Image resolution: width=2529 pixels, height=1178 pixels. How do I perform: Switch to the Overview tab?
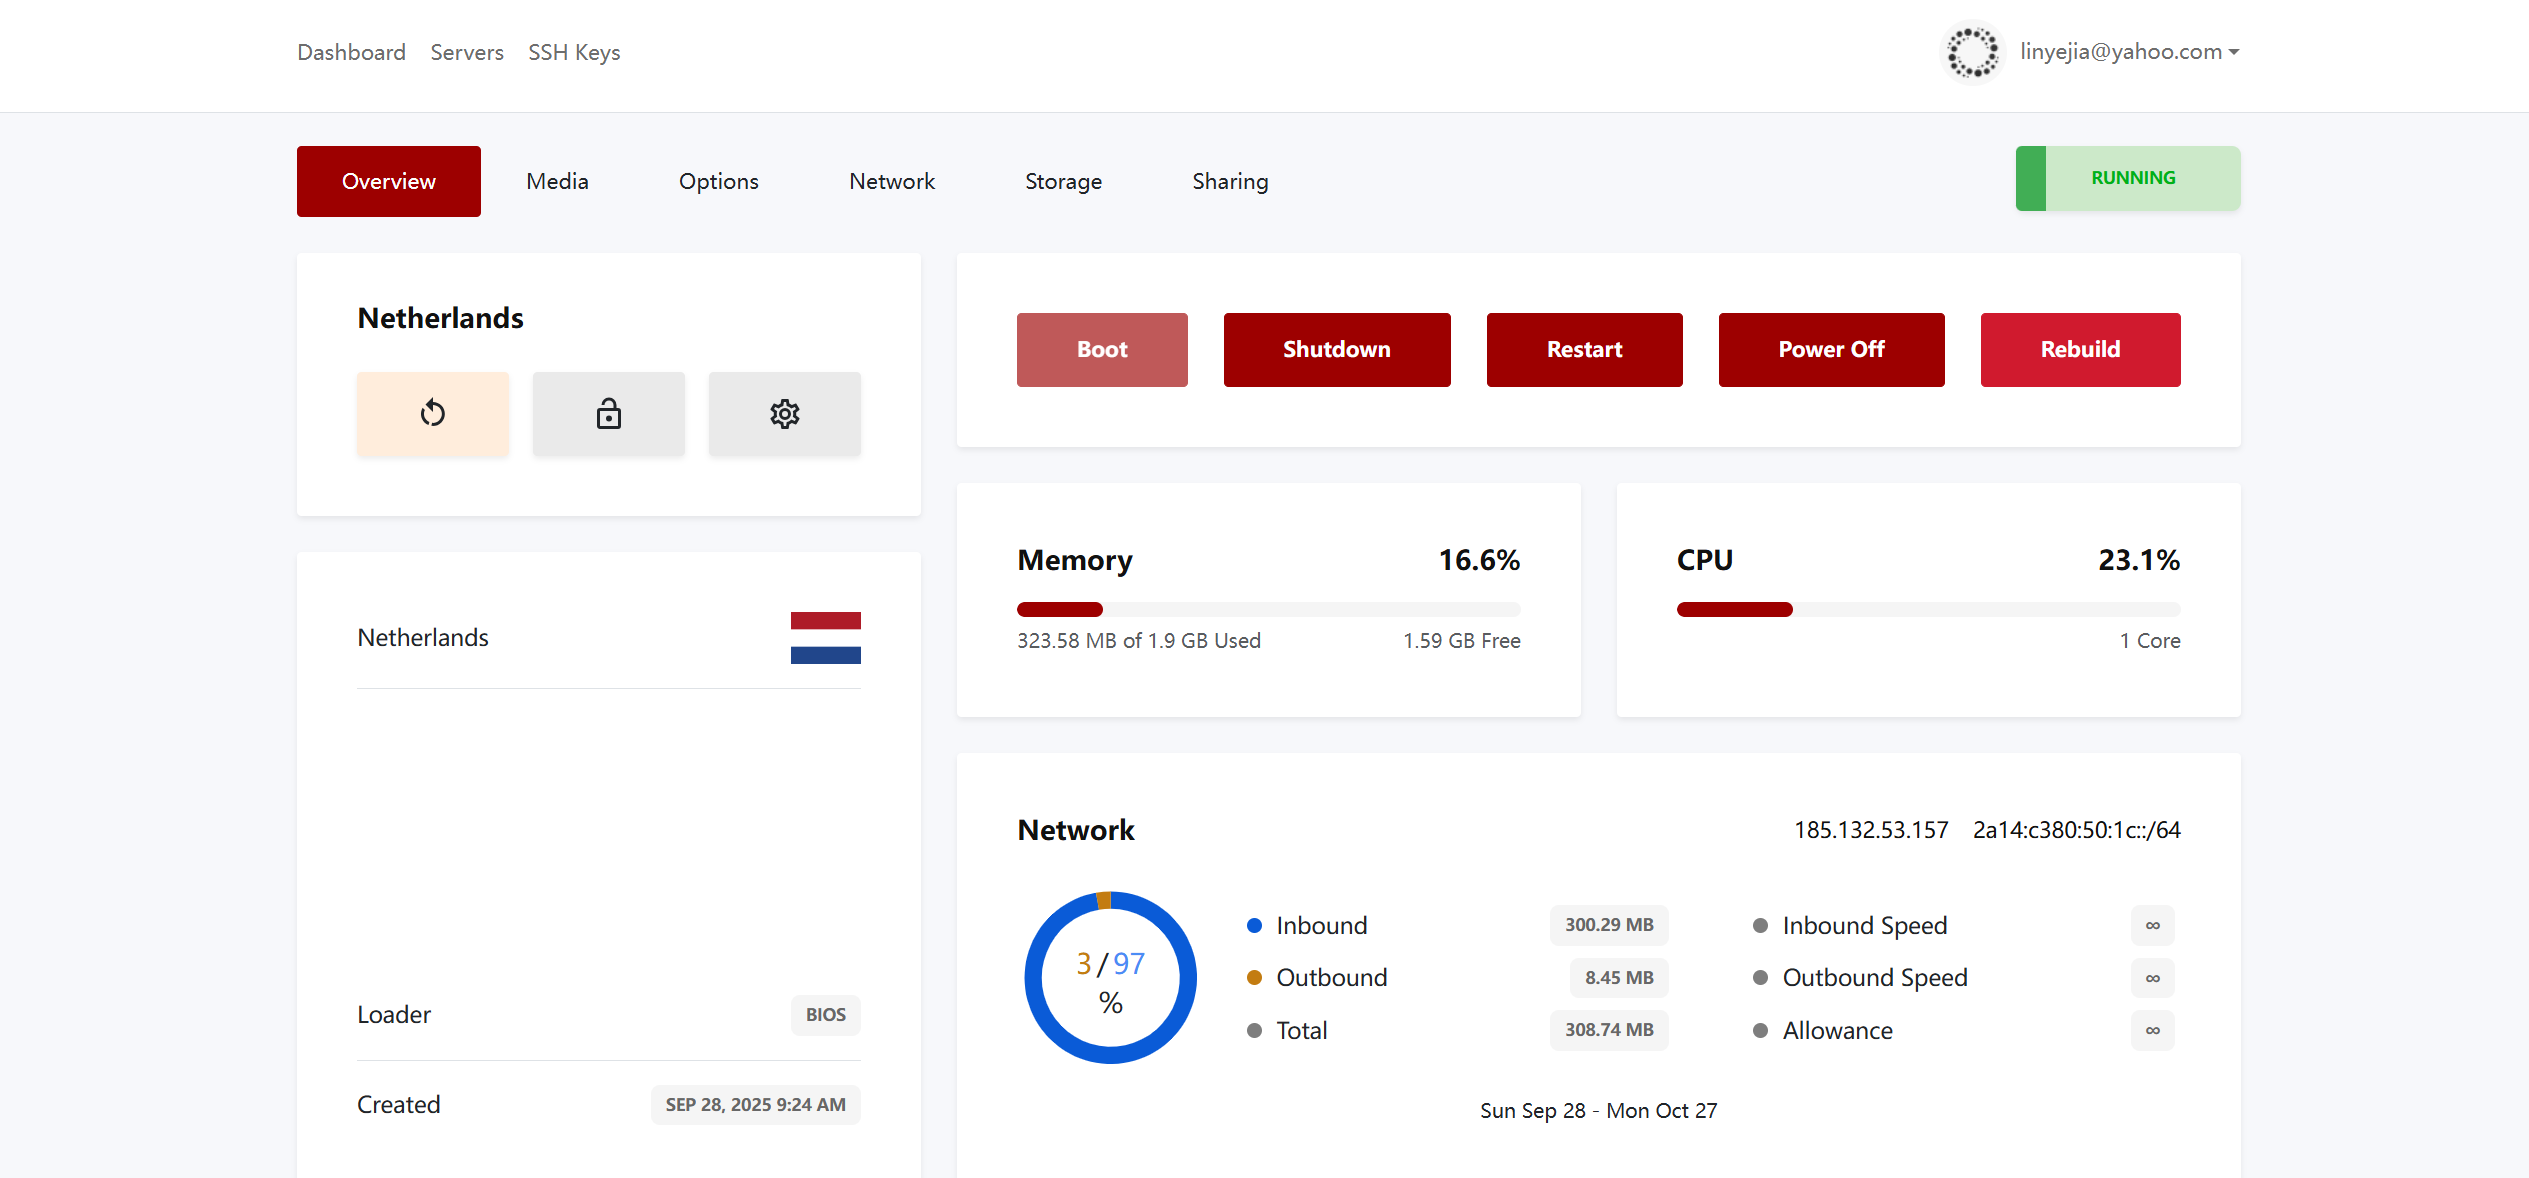click(x=389, y=181)
